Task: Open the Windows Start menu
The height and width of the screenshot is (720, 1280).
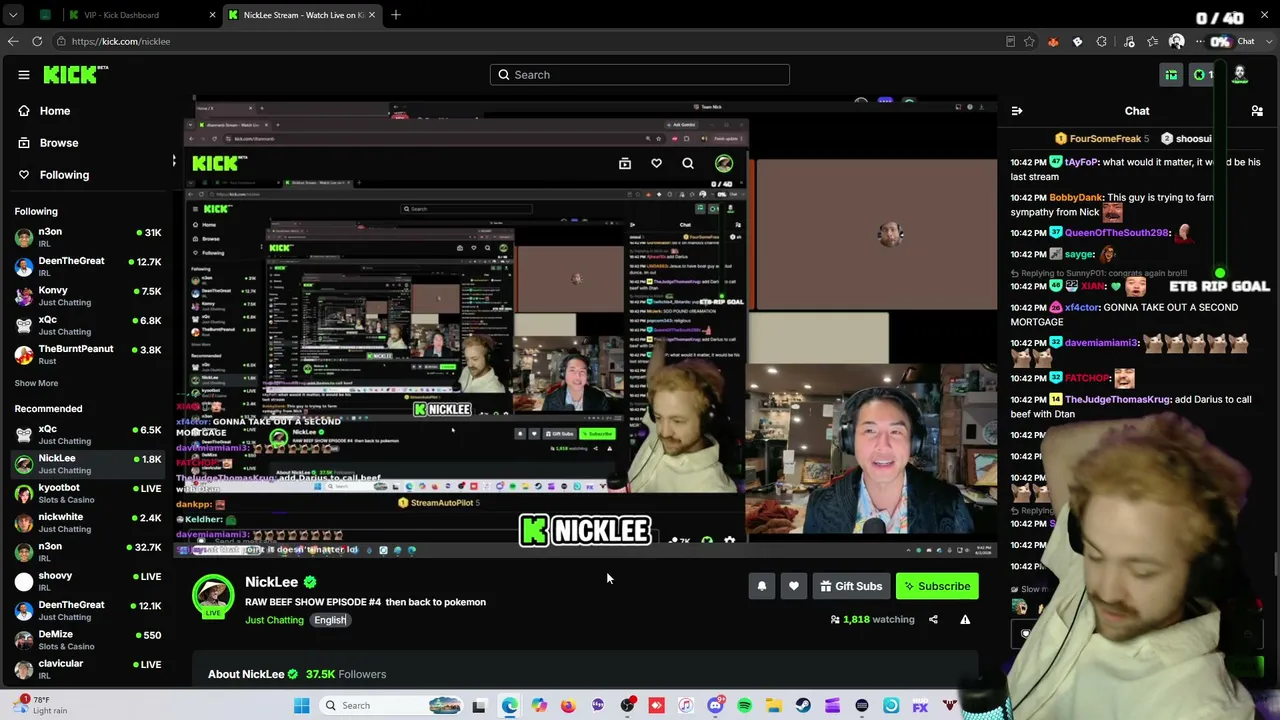Action: point(301,706)
